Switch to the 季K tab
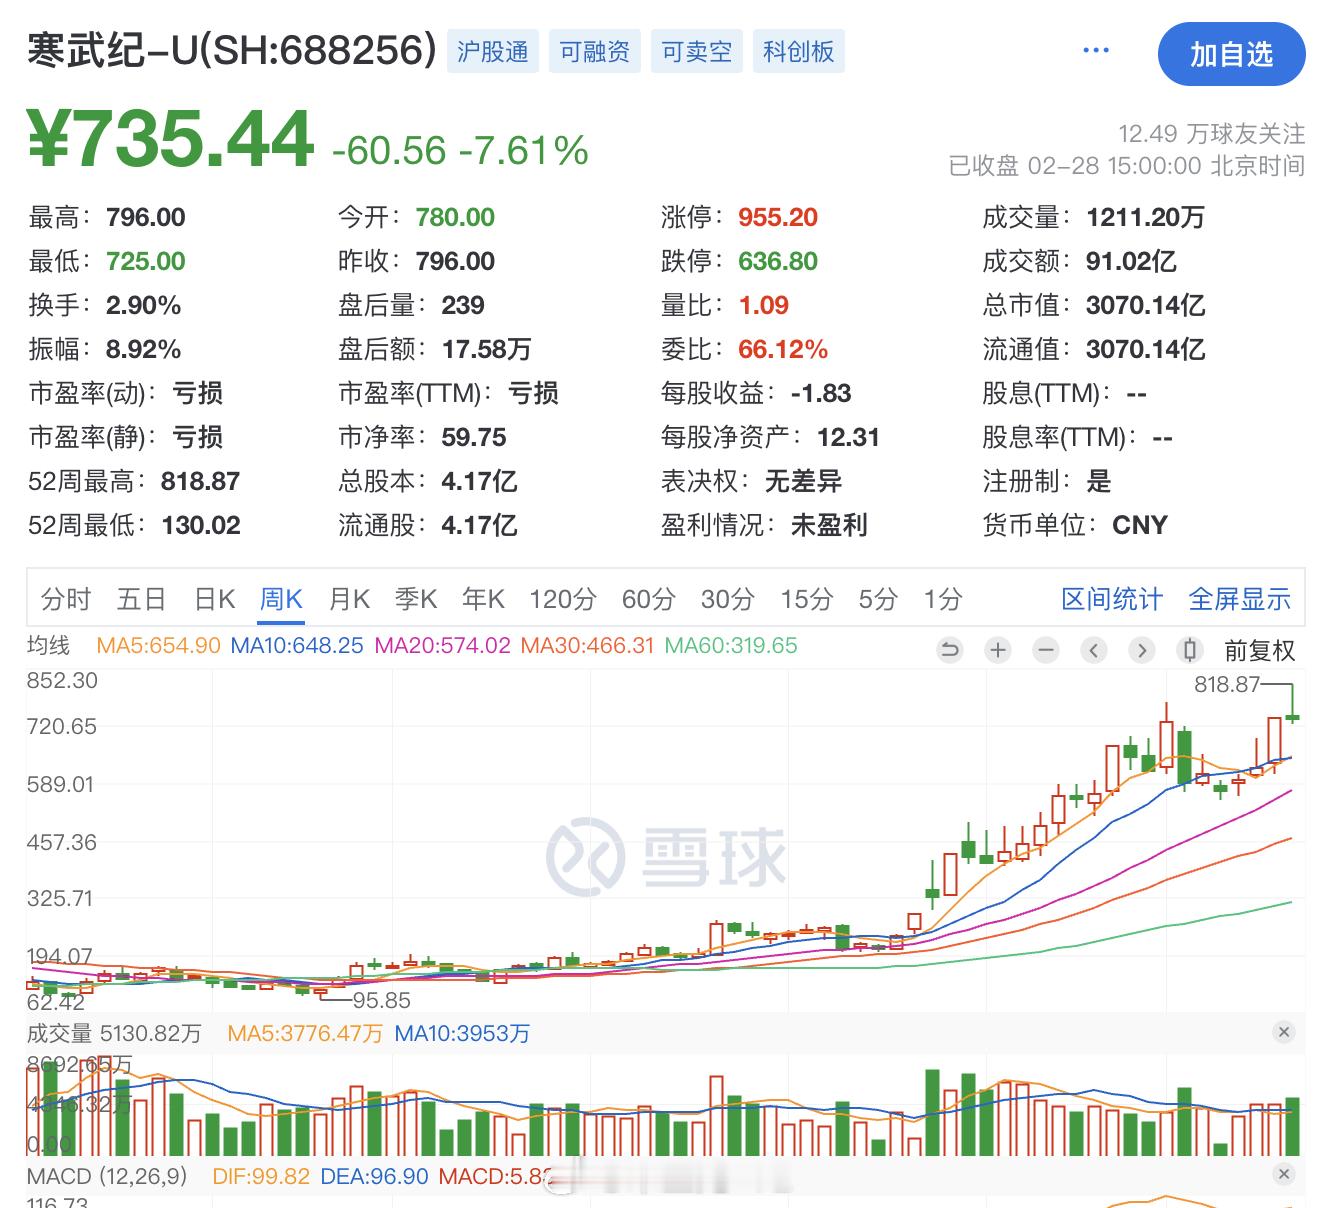Screen dimensions: 1336x1208 [x=416, y=599]
